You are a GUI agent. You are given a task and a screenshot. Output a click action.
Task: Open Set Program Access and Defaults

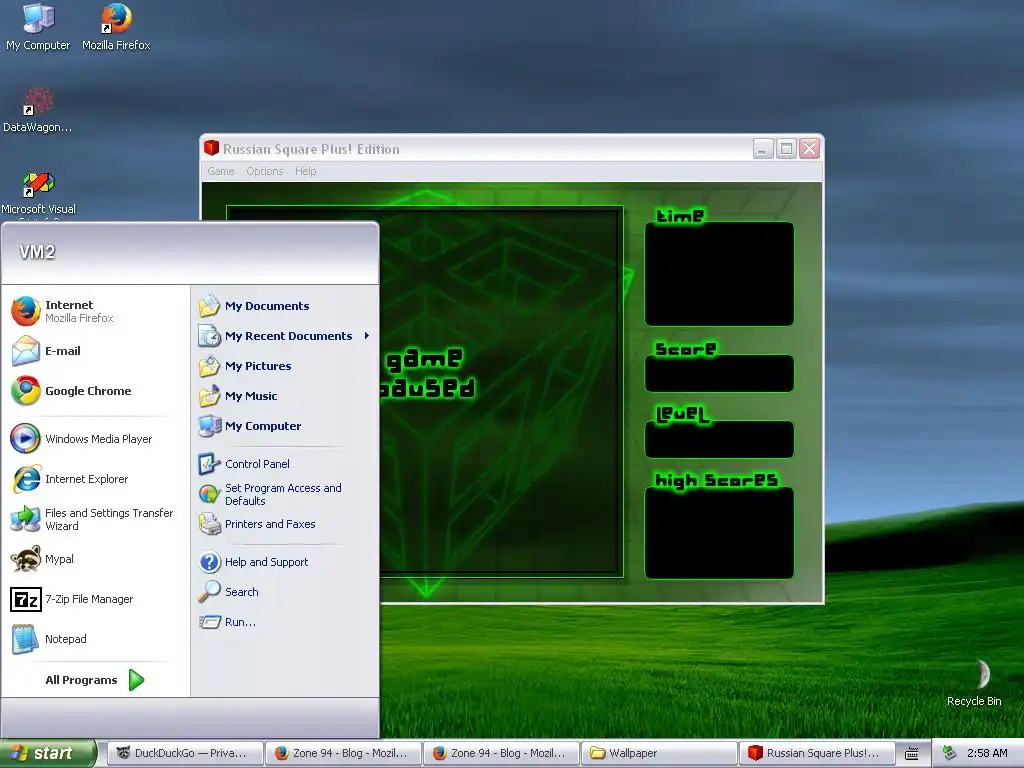click(285, 494)
